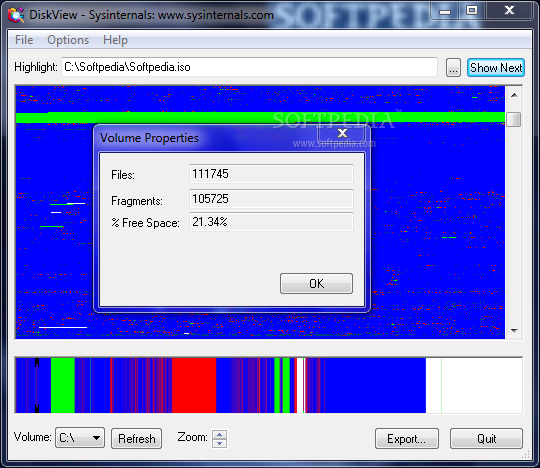The width and height of the screenshot is (540, 468).
Task: Click the Volume Properties dialog title
Action: coord(149,138)
